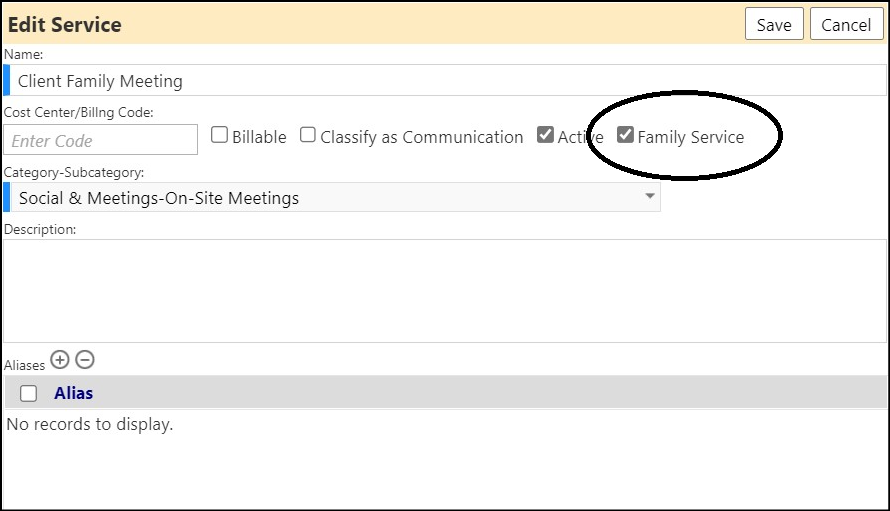Screen dimensions: 890x511
Task: Expand the Social & Meetings dropdown arrow
Action: coord(650,196)
